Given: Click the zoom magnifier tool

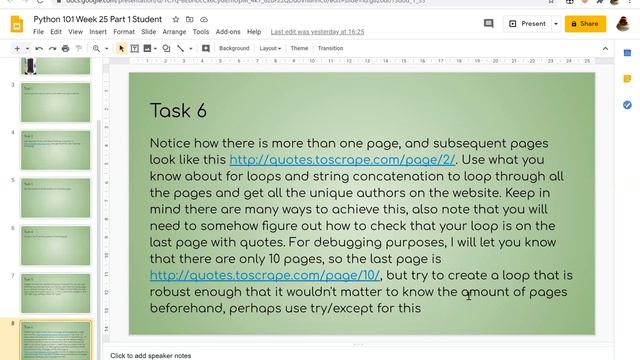Looking at the screenshot, I should 96,49.
